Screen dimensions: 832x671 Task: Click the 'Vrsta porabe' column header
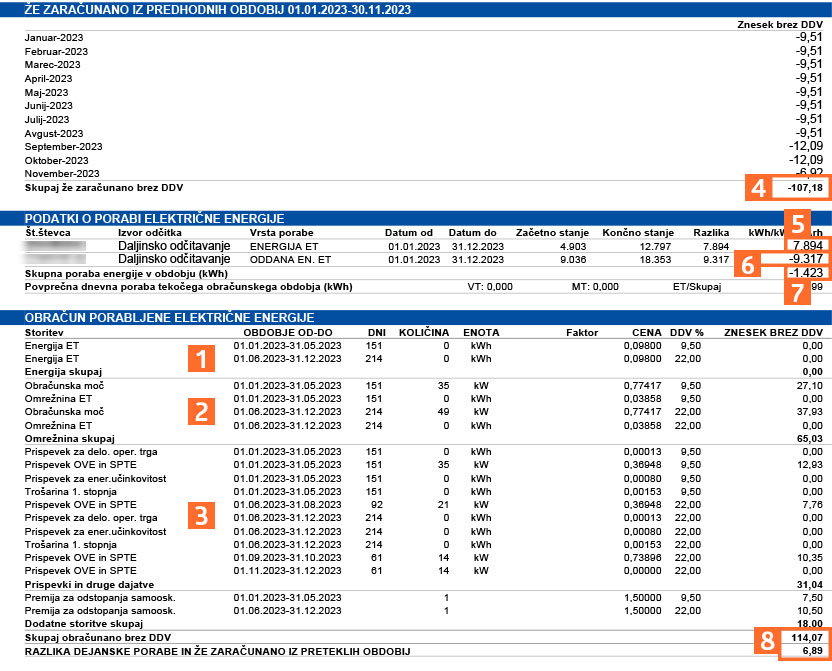coord(281,232)
